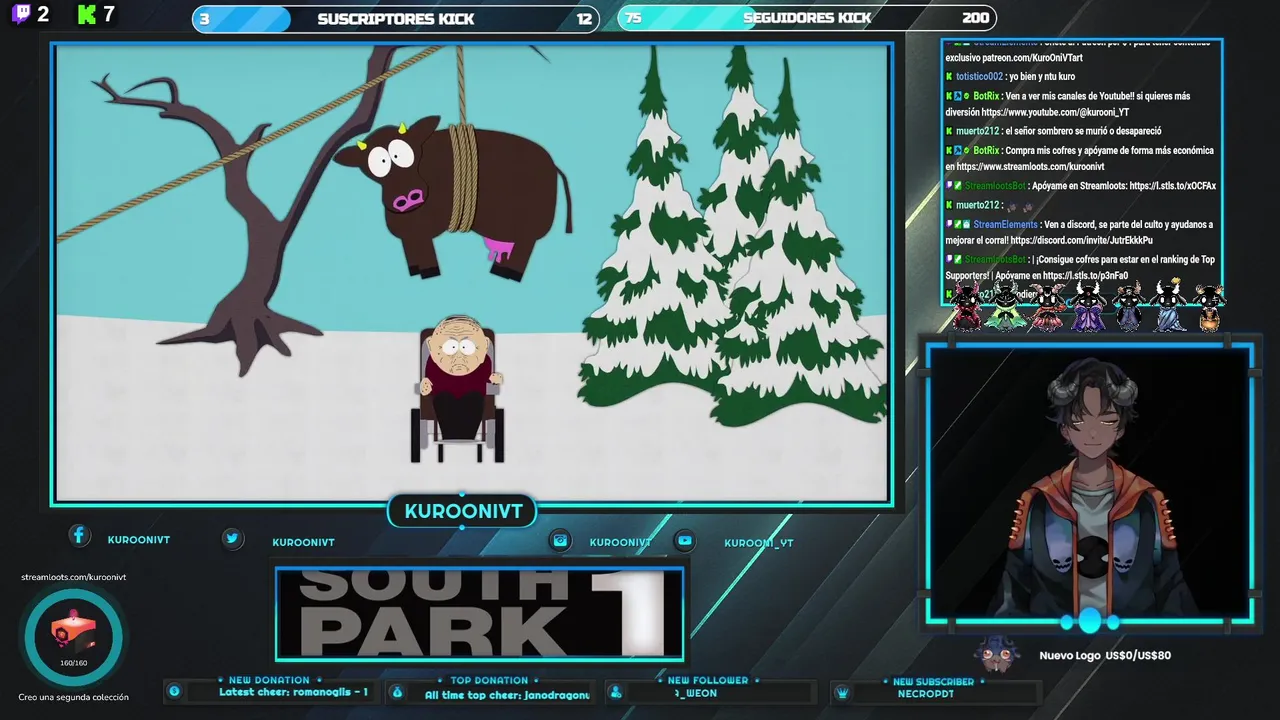Image resolution: width=1280 pixels, height=720 pixels.
Task: Click the New Subscriber crown icon
Action: 842,692
